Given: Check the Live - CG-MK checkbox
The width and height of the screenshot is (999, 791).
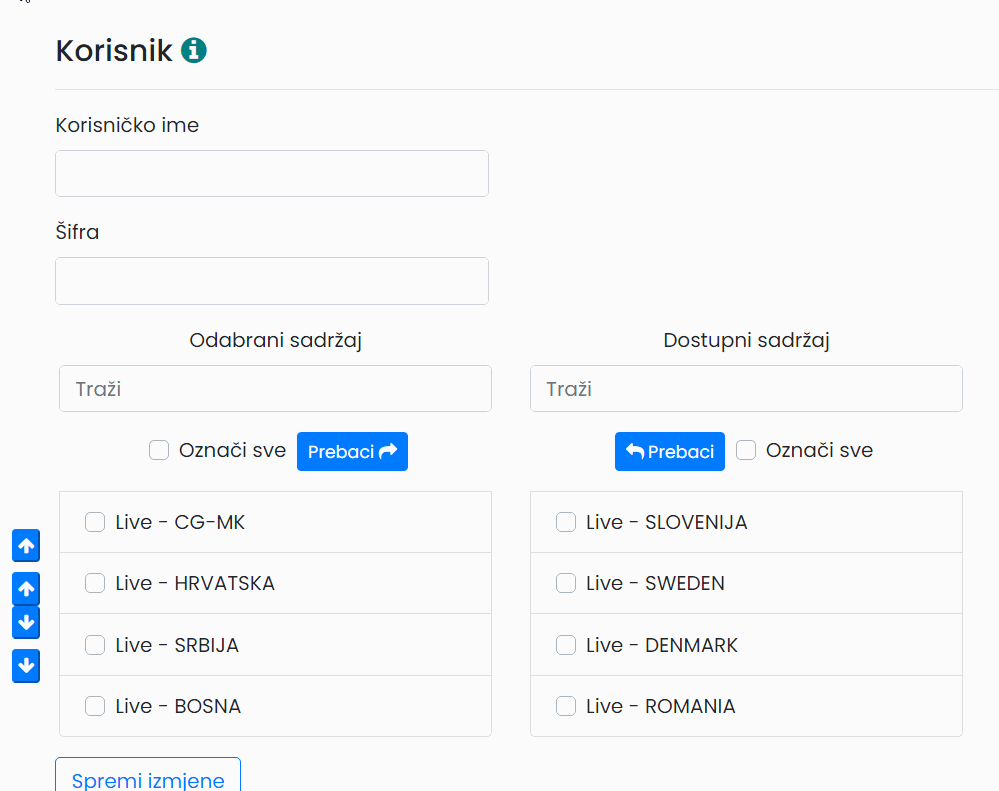Looking at the screenshot, I should point(95,522).
